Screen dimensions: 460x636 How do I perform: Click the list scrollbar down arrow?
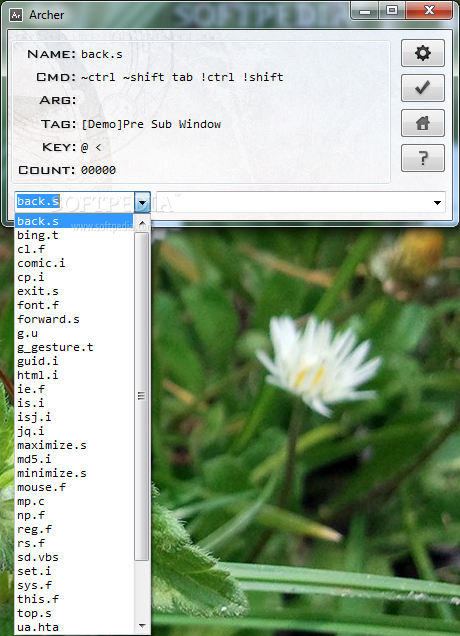(142, 626)
